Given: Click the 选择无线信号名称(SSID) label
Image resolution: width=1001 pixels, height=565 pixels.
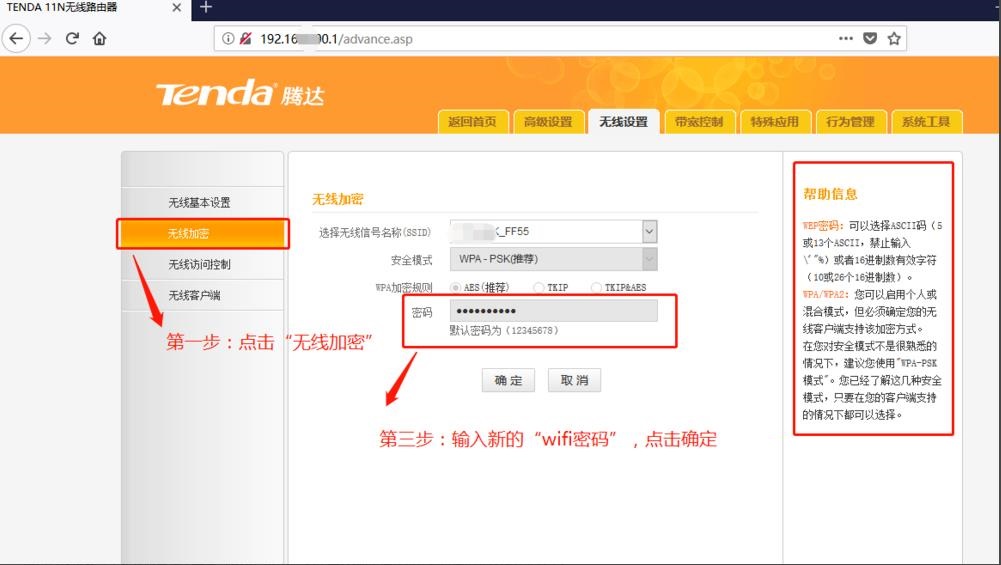Looking at the screenshot, I should click(x=375, y=232).
